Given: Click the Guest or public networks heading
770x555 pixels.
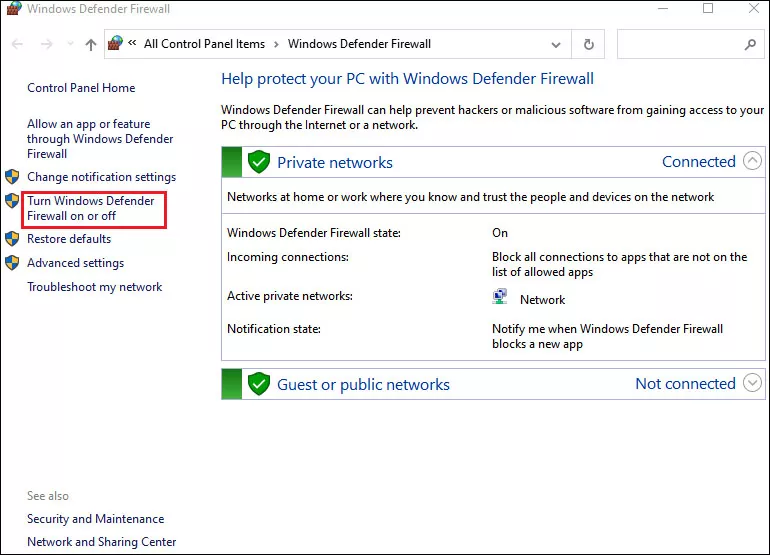Looking at the screenshot, I should pos(363,385).
